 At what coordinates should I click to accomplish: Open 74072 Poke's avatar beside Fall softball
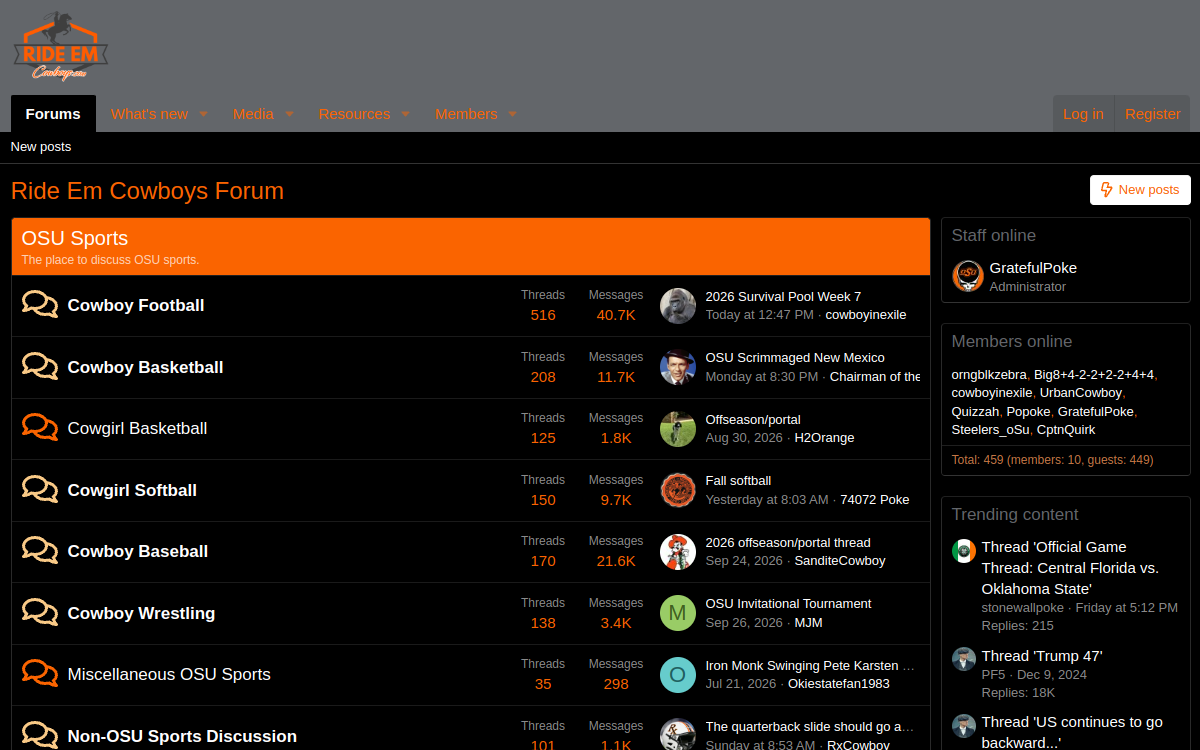[678, 490]
